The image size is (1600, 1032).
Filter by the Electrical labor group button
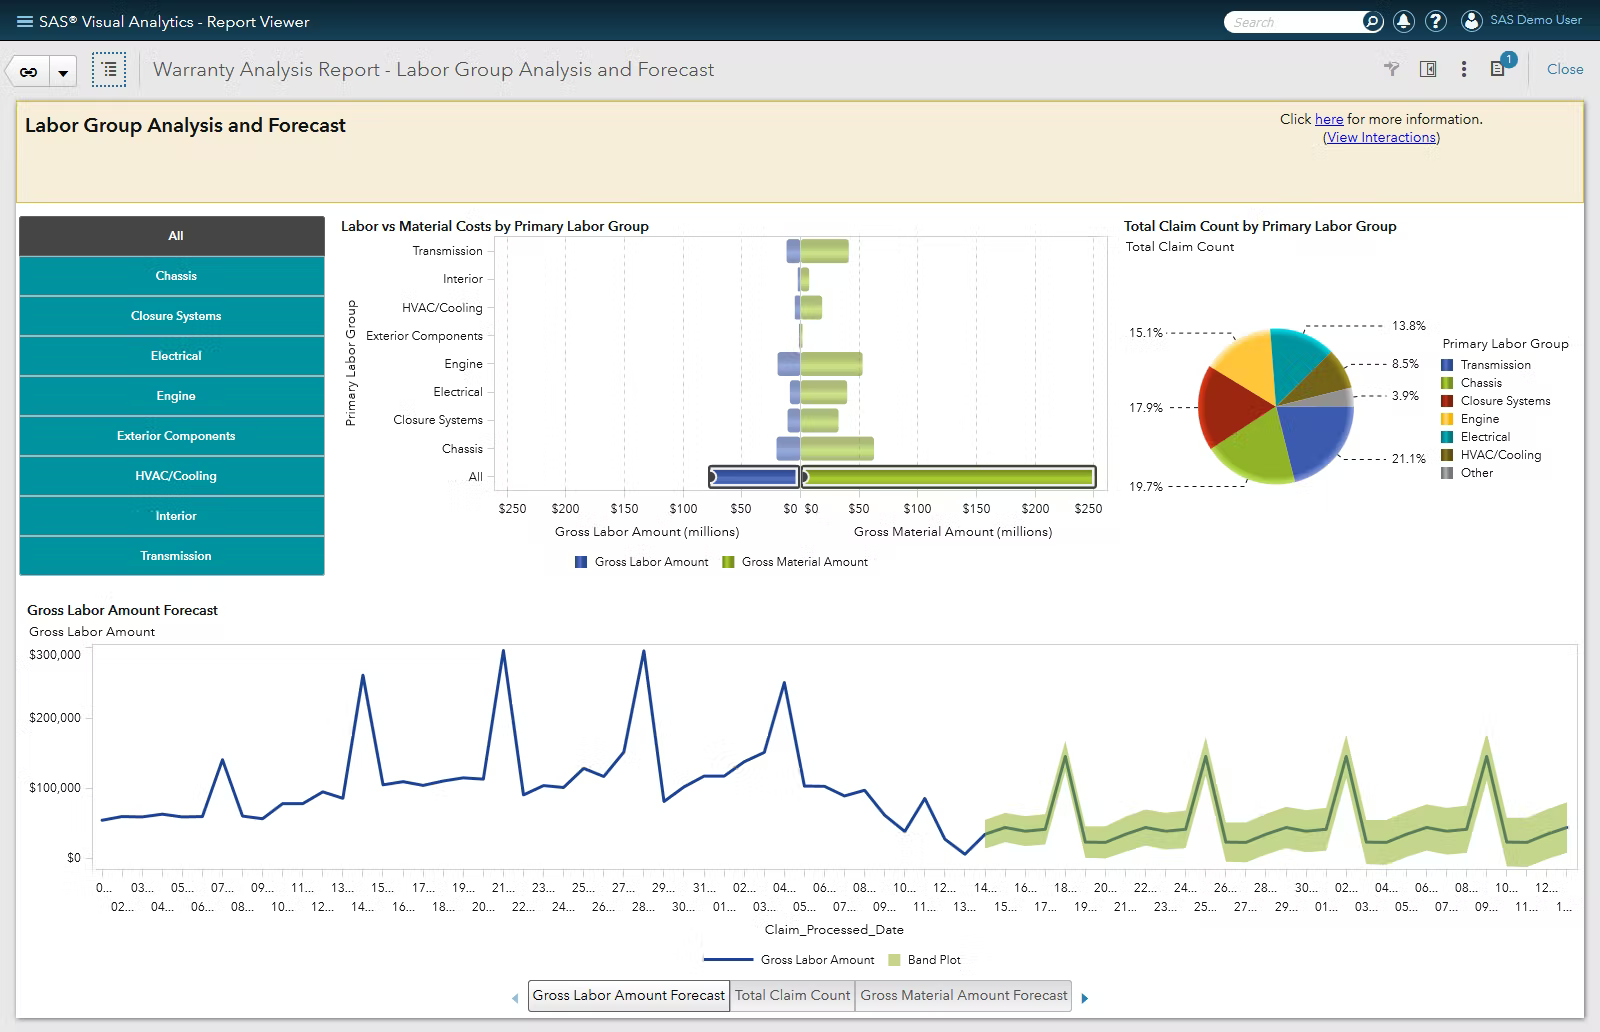[172, 356]
